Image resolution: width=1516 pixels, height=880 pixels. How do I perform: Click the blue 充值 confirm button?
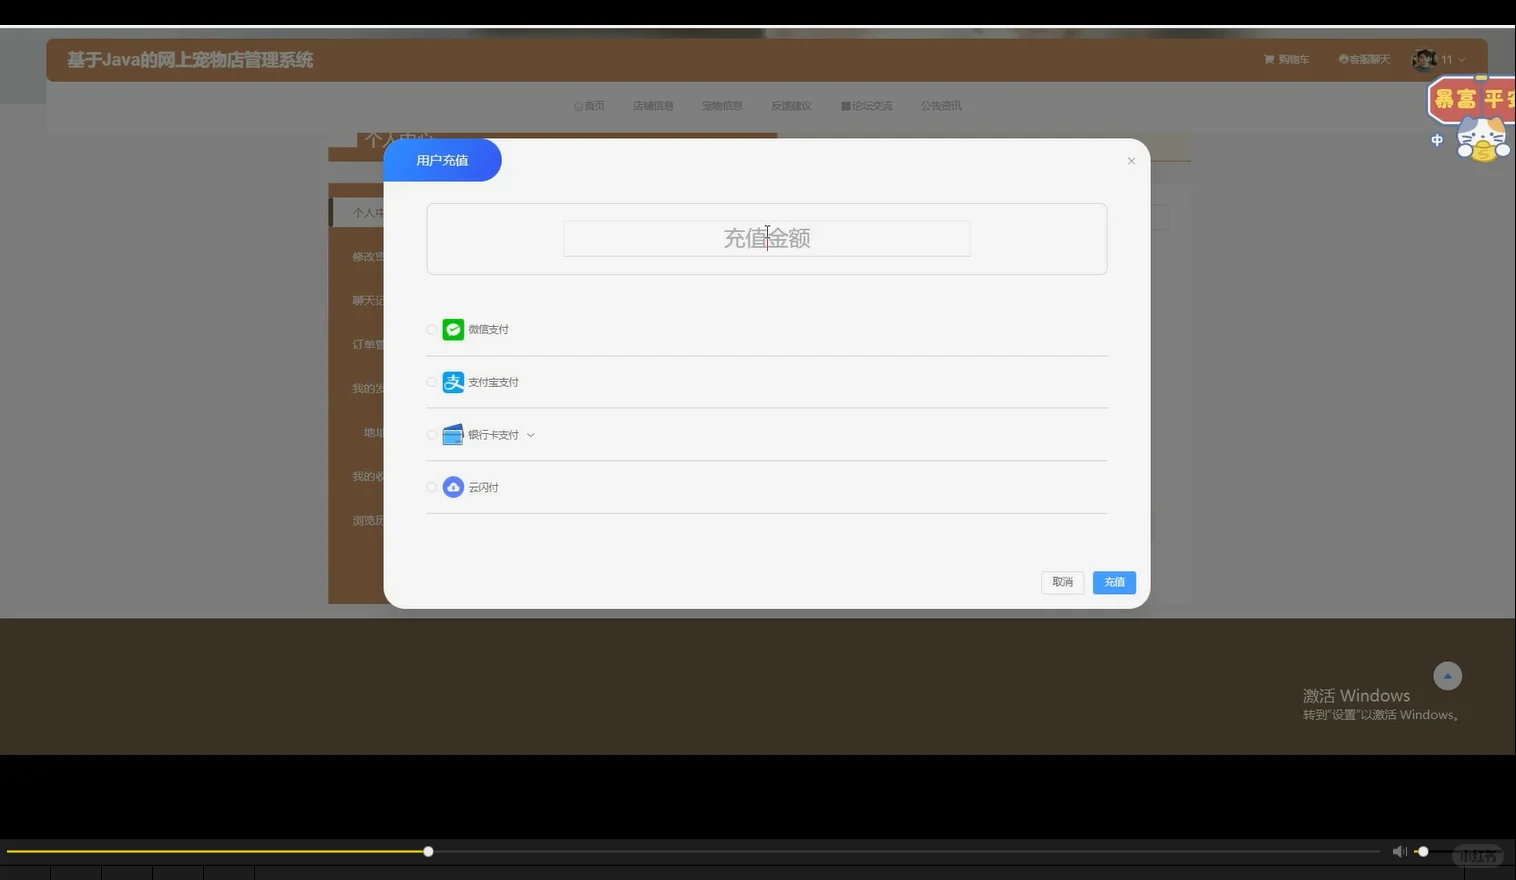(x=1114, y=582)
